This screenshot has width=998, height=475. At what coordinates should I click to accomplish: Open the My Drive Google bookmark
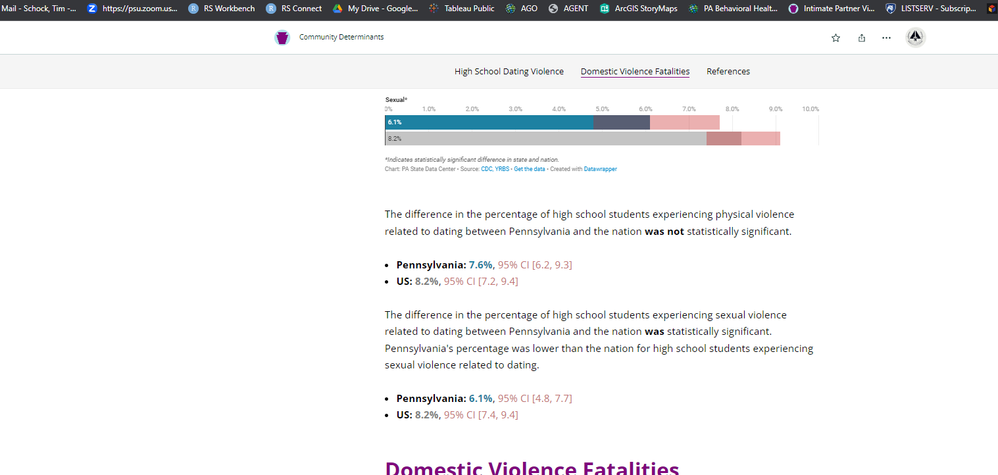coord(375,8)
